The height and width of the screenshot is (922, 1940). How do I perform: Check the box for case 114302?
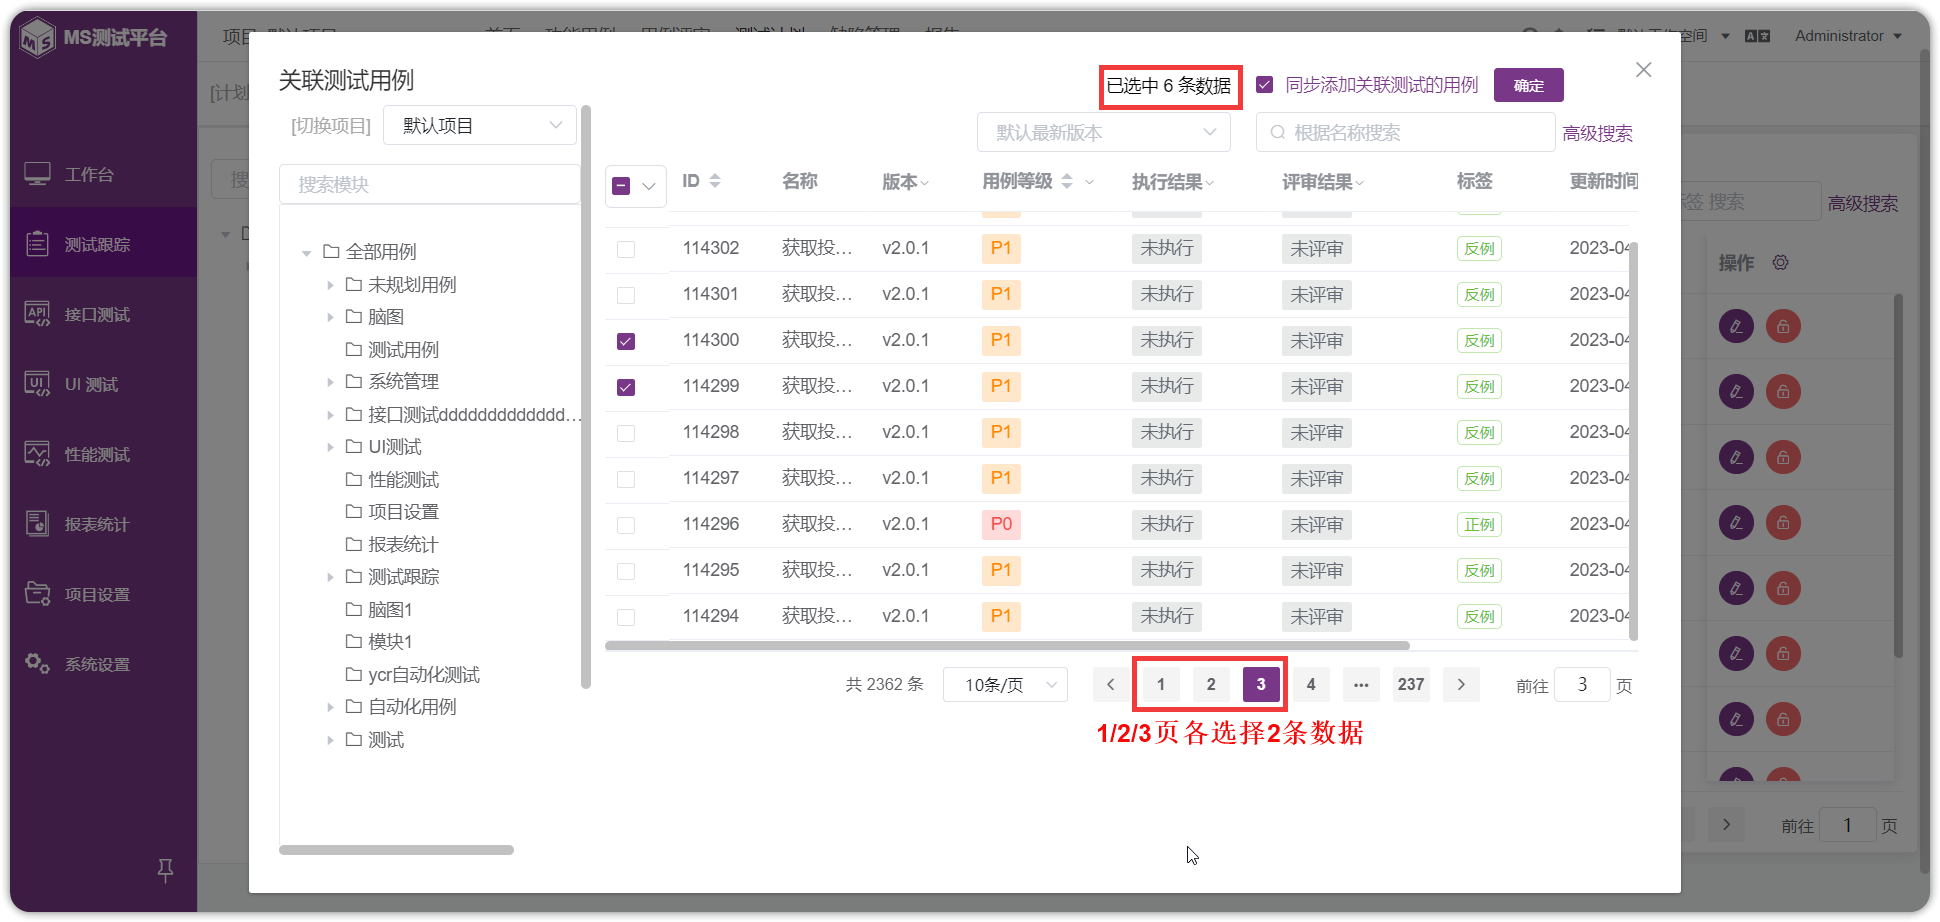pos(626,249)
